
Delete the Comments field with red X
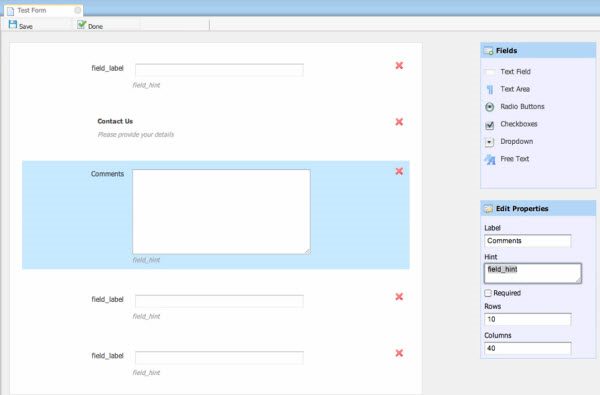[399, 171]
